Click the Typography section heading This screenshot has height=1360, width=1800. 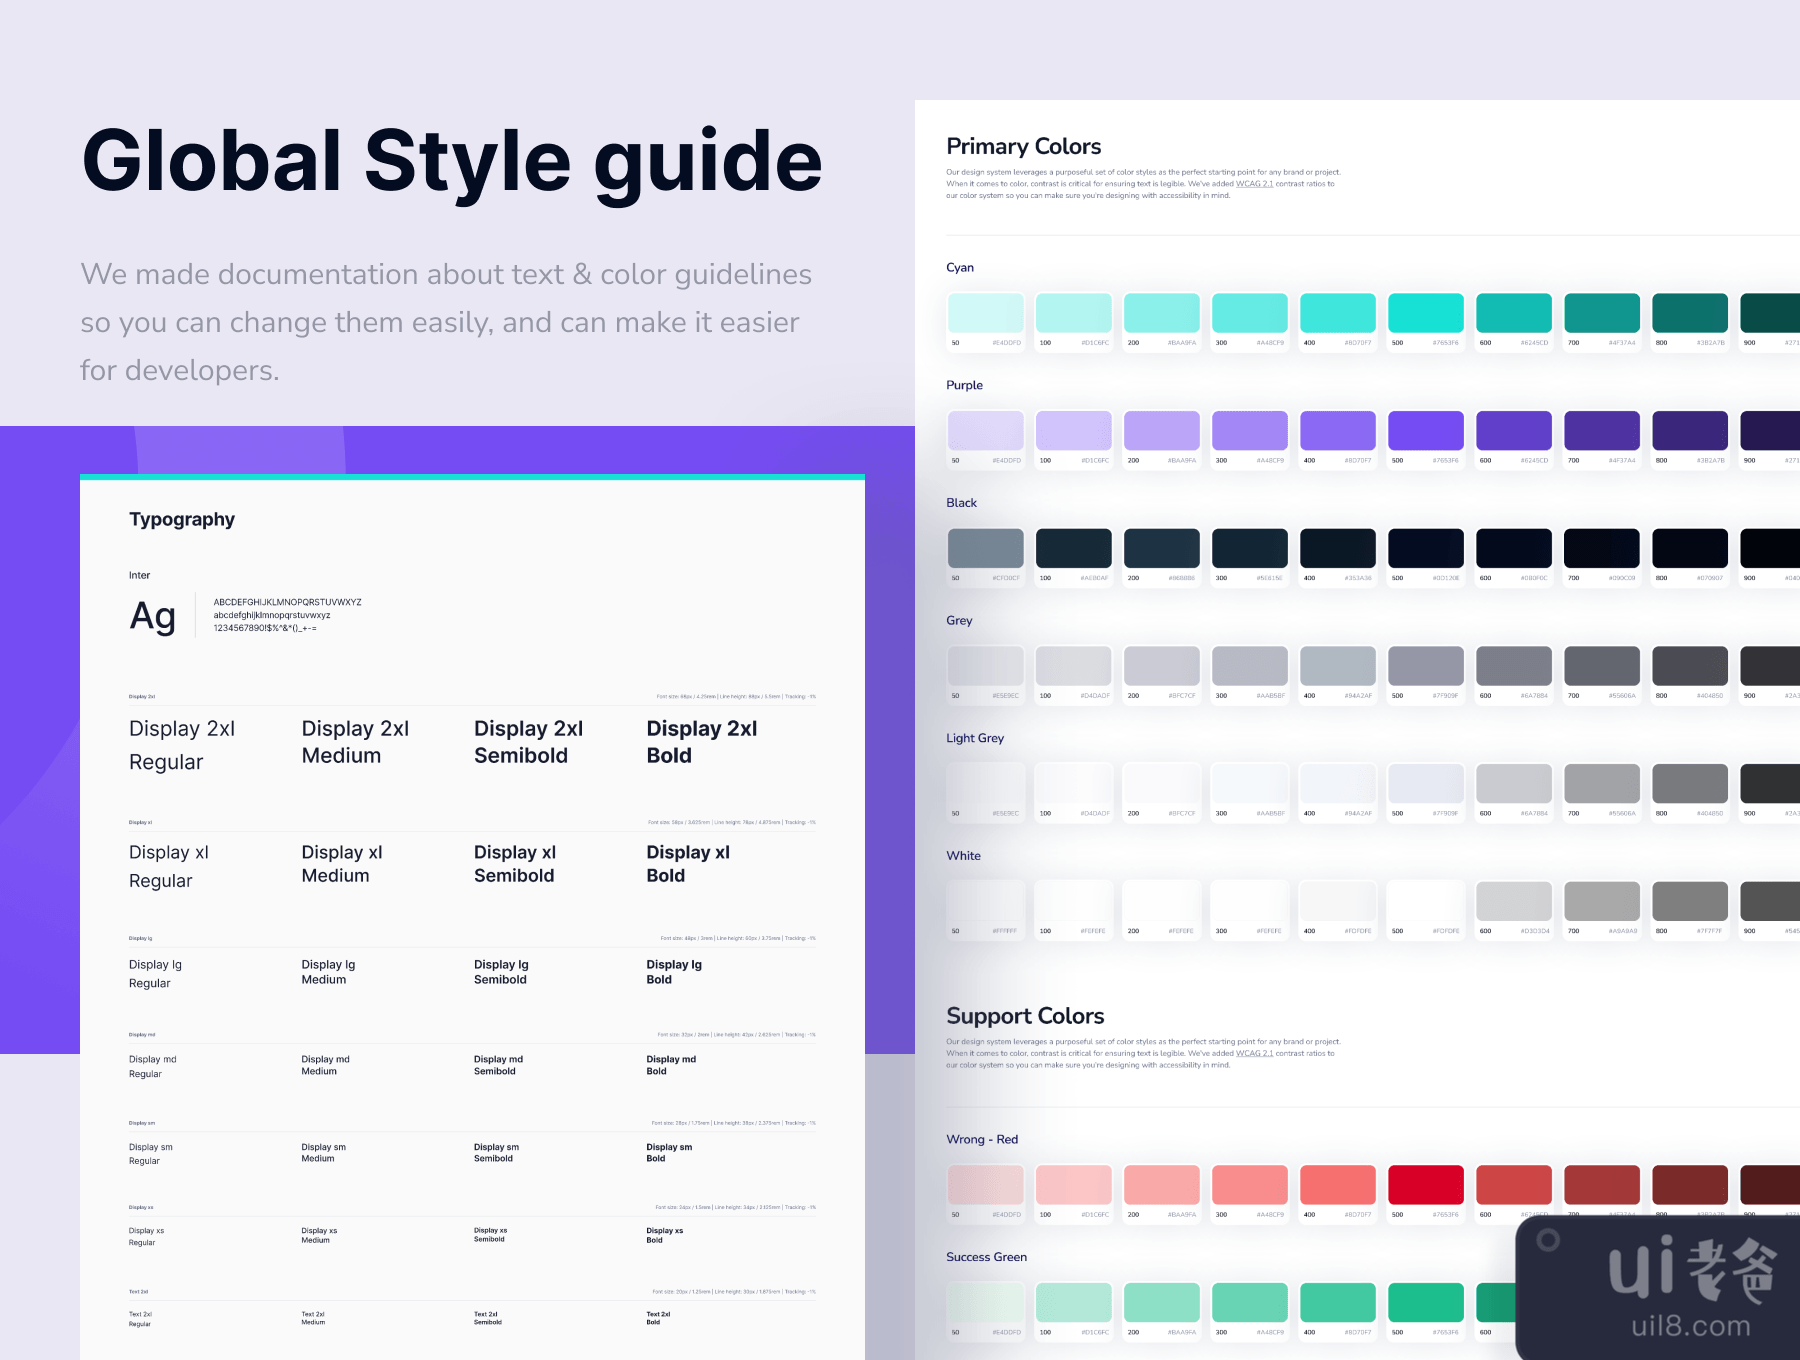pos(182,519)
